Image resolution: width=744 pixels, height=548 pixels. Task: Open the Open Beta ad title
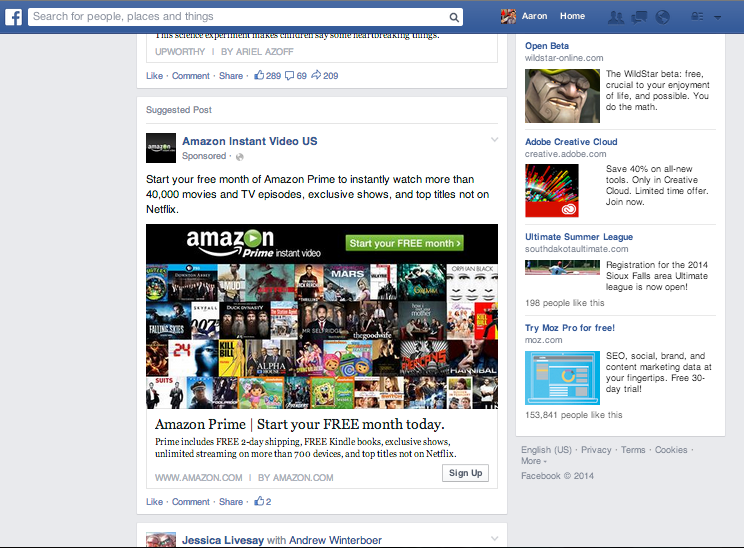(x=547, y=46)
